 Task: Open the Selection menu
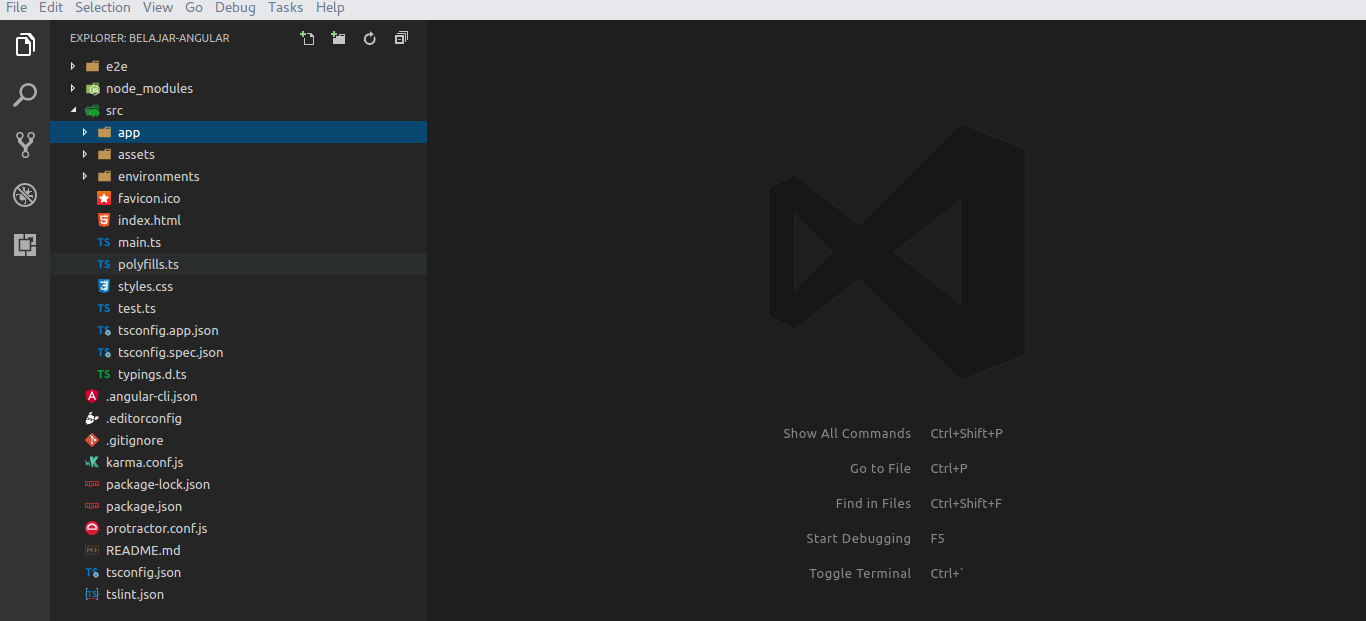point(103,8)
